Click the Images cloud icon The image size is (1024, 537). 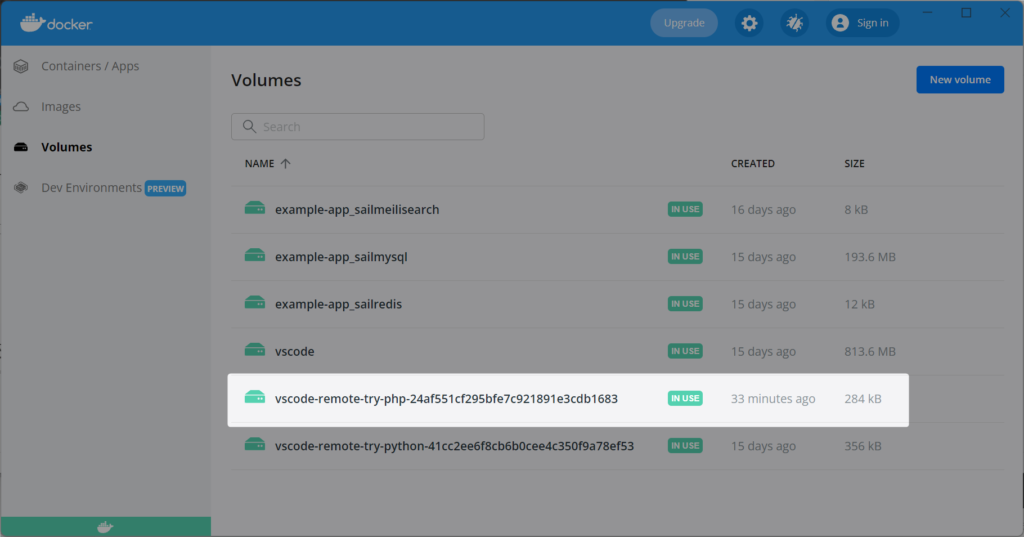(21, 106)
